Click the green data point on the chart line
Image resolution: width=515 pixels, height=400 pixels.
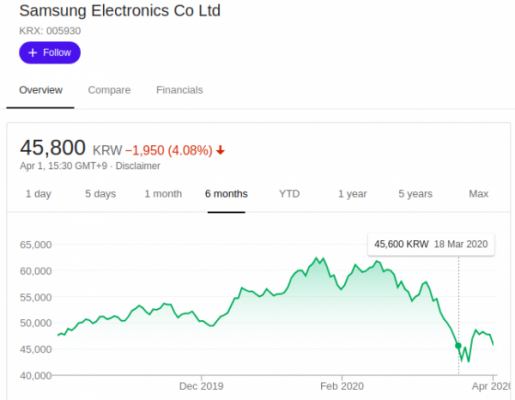(458, 346)
